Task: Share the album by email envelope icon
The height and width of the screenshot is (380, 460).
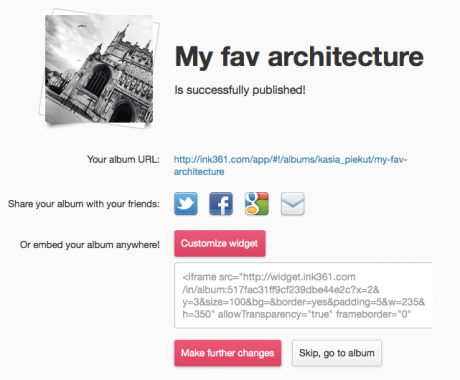Action: click(x=293, y=203)
